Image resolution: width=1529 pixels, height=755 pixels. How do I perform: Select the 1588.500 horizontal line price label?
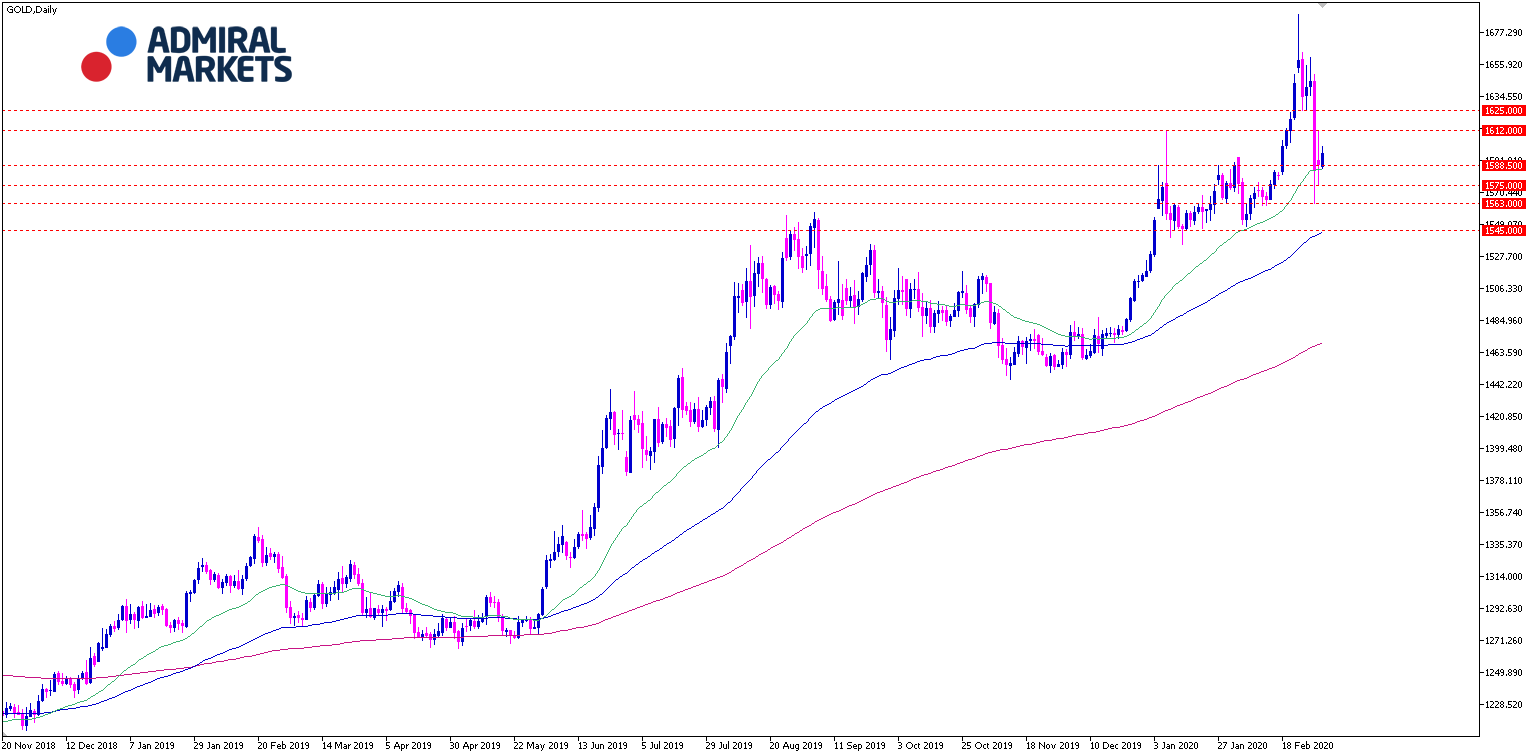click(x=1505, y=166)
